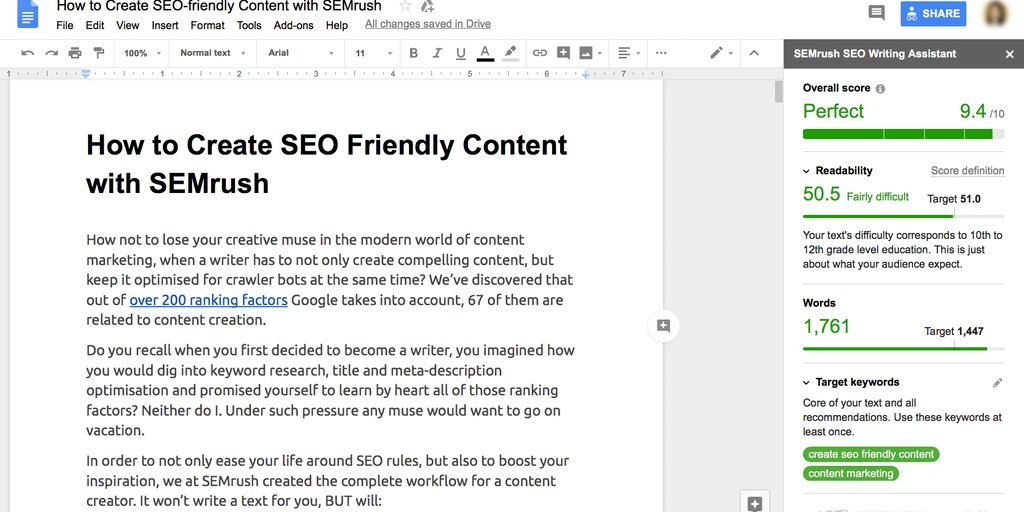Open the Add-ons menu

point(293,25)
